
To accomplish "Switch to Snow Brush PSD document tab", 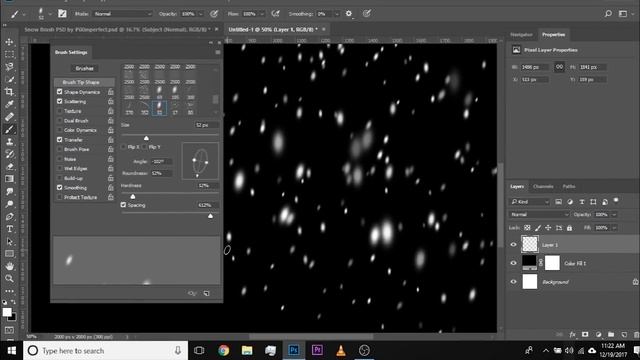I will point(118,29).
